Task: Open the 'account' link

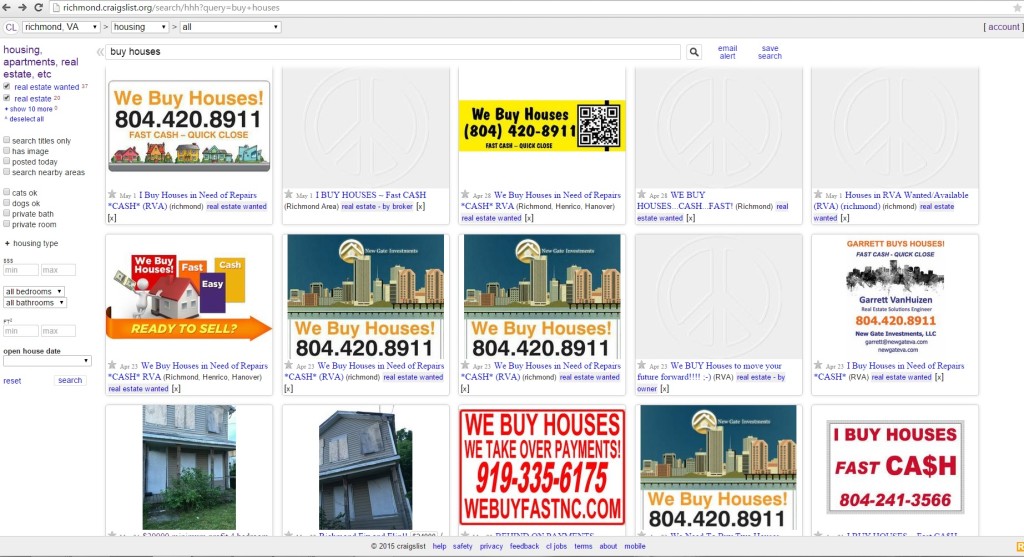Action: coord(1004,27)
